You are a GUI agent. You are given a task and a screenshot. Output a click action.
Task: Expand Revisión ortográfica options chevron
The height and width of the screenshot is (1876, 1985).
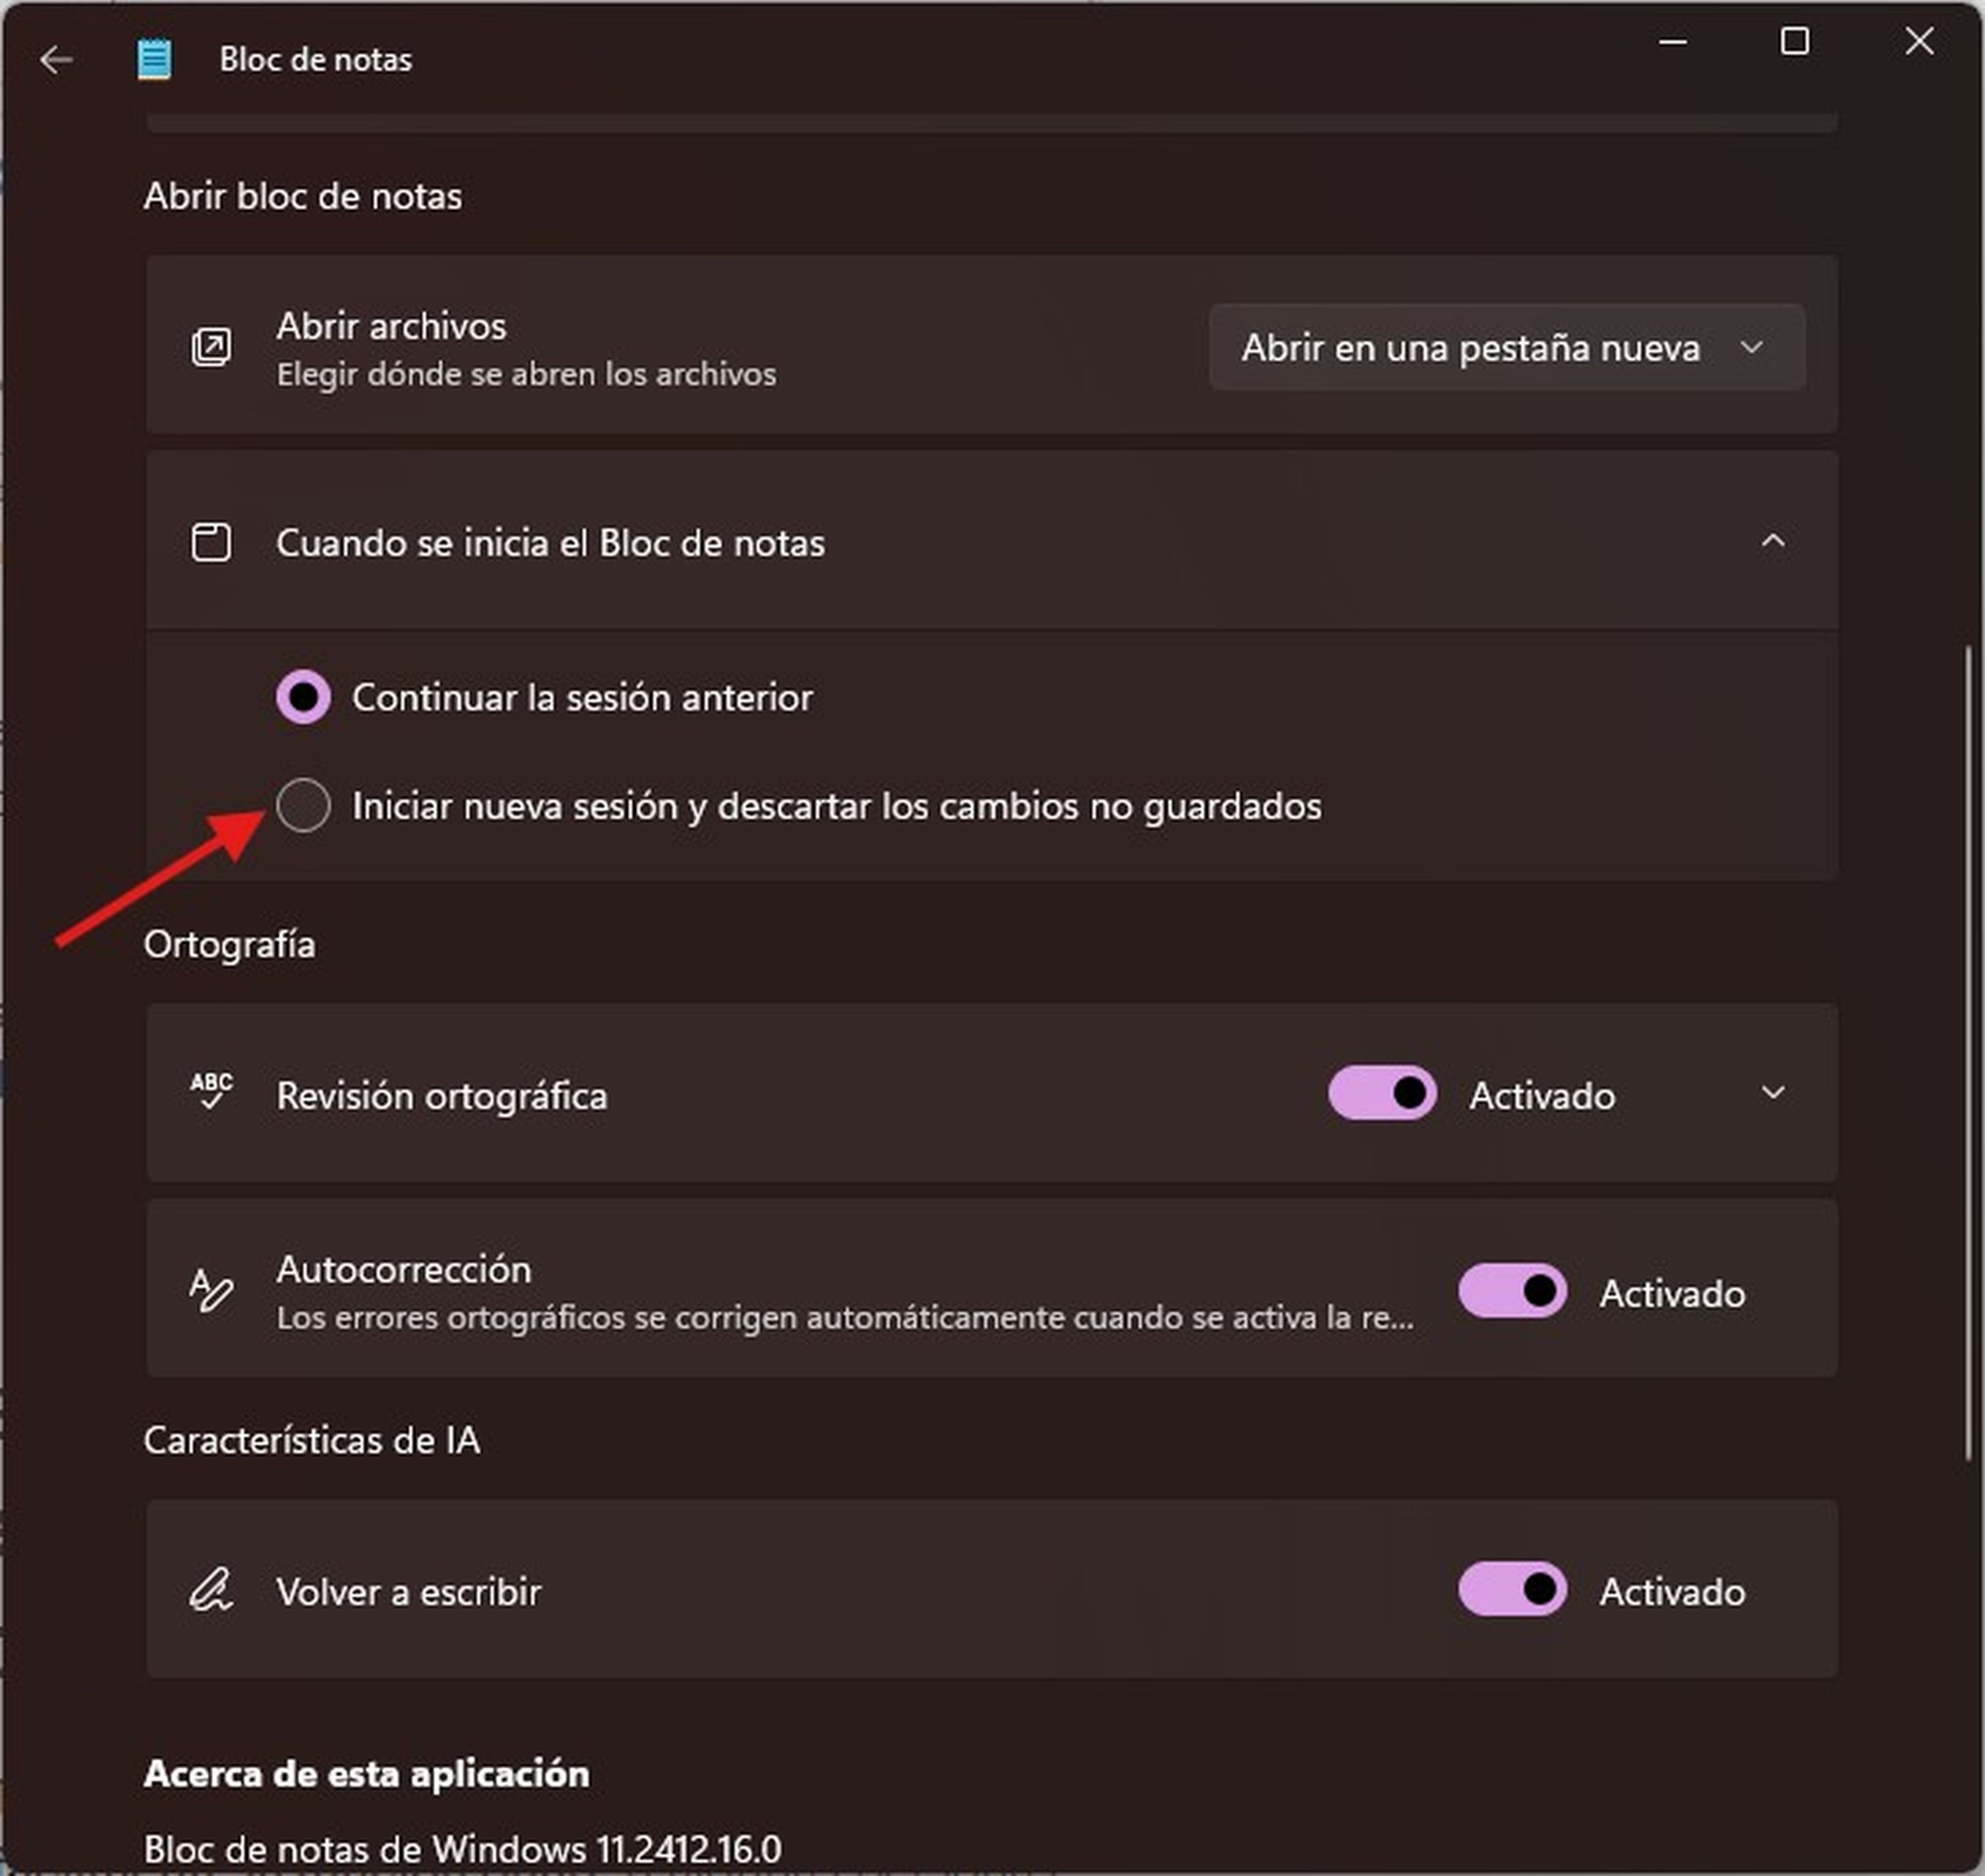point(1772,1092)
